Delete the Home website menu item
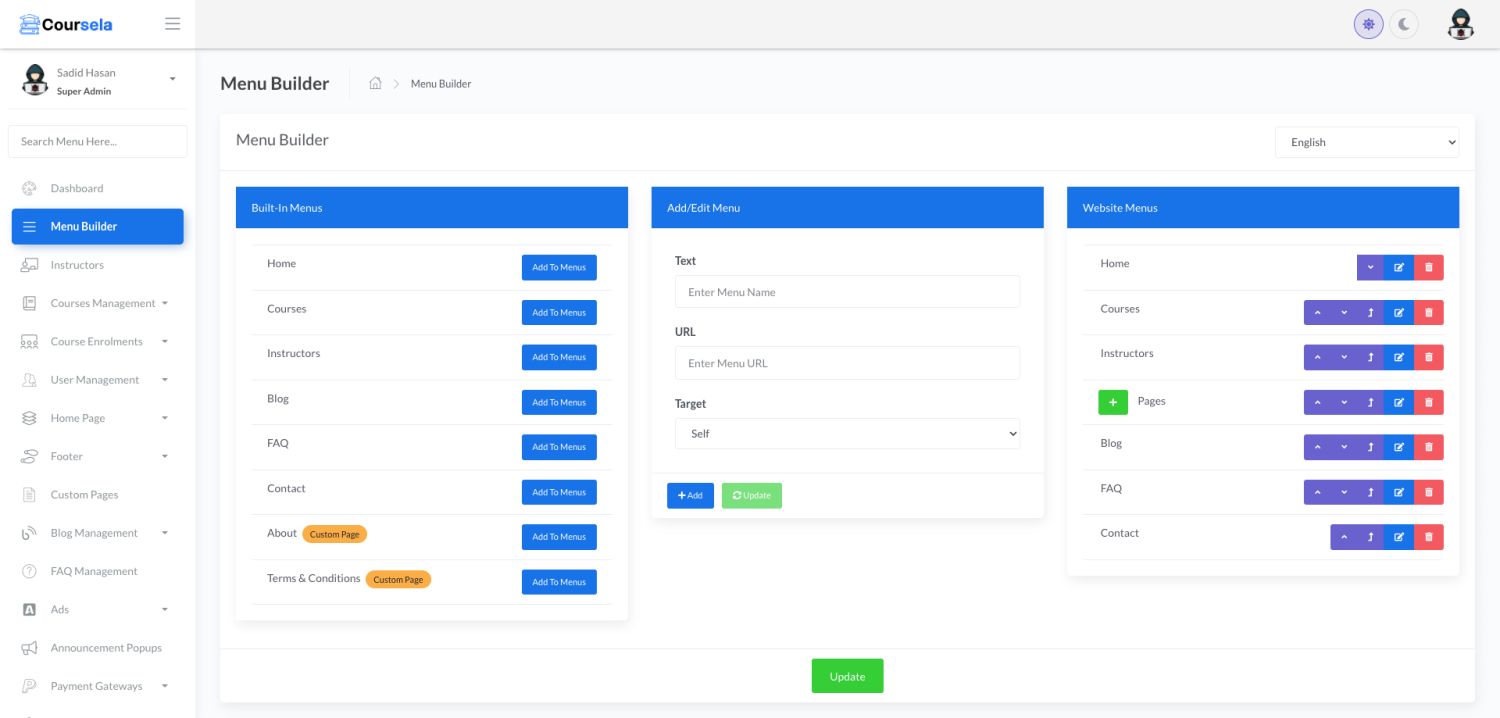1500x718 pixels. coord(1428,267)
